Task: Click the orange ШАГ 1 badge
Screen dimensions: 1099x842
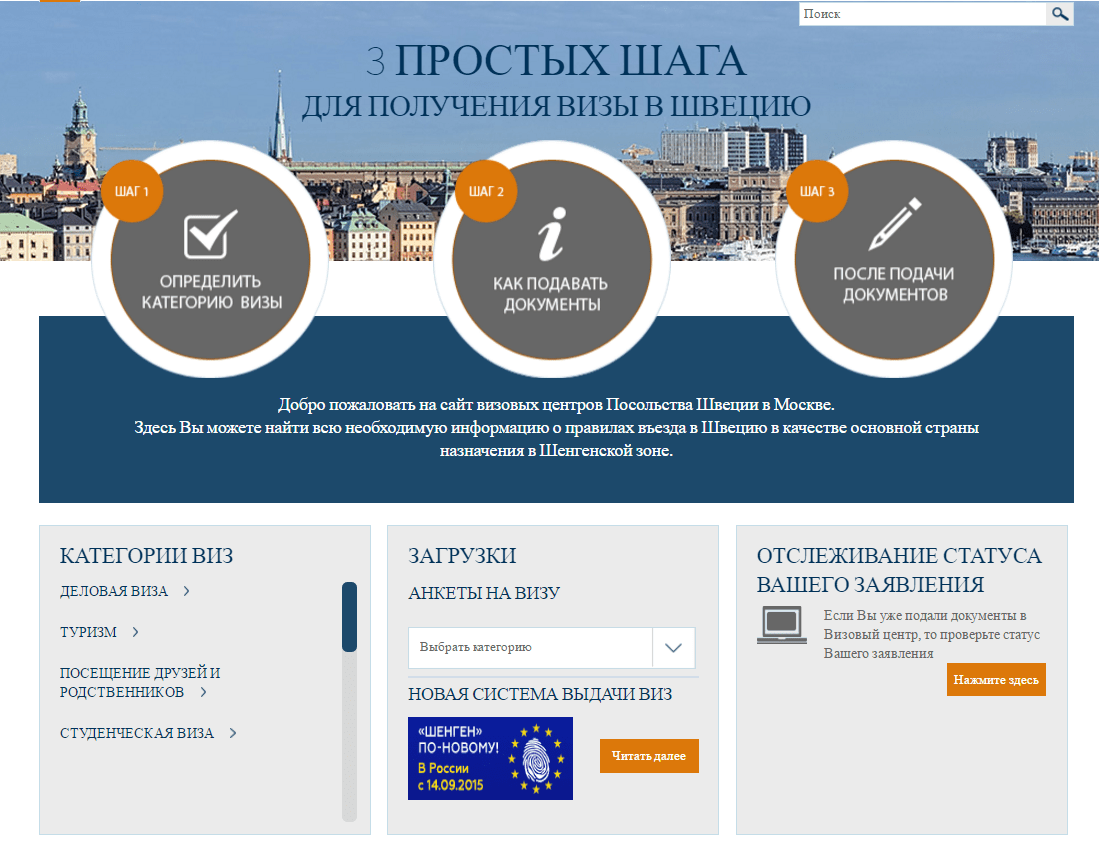Action: click(x=132, y=190)
